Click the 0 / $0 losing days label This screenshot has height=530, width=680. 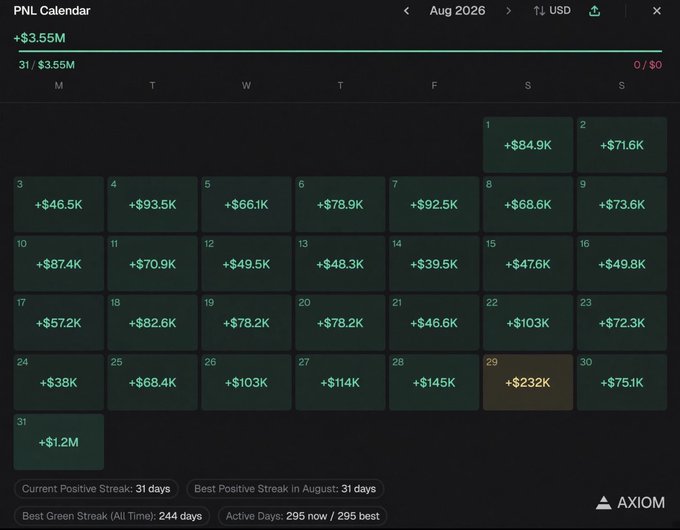pos(647,65)
